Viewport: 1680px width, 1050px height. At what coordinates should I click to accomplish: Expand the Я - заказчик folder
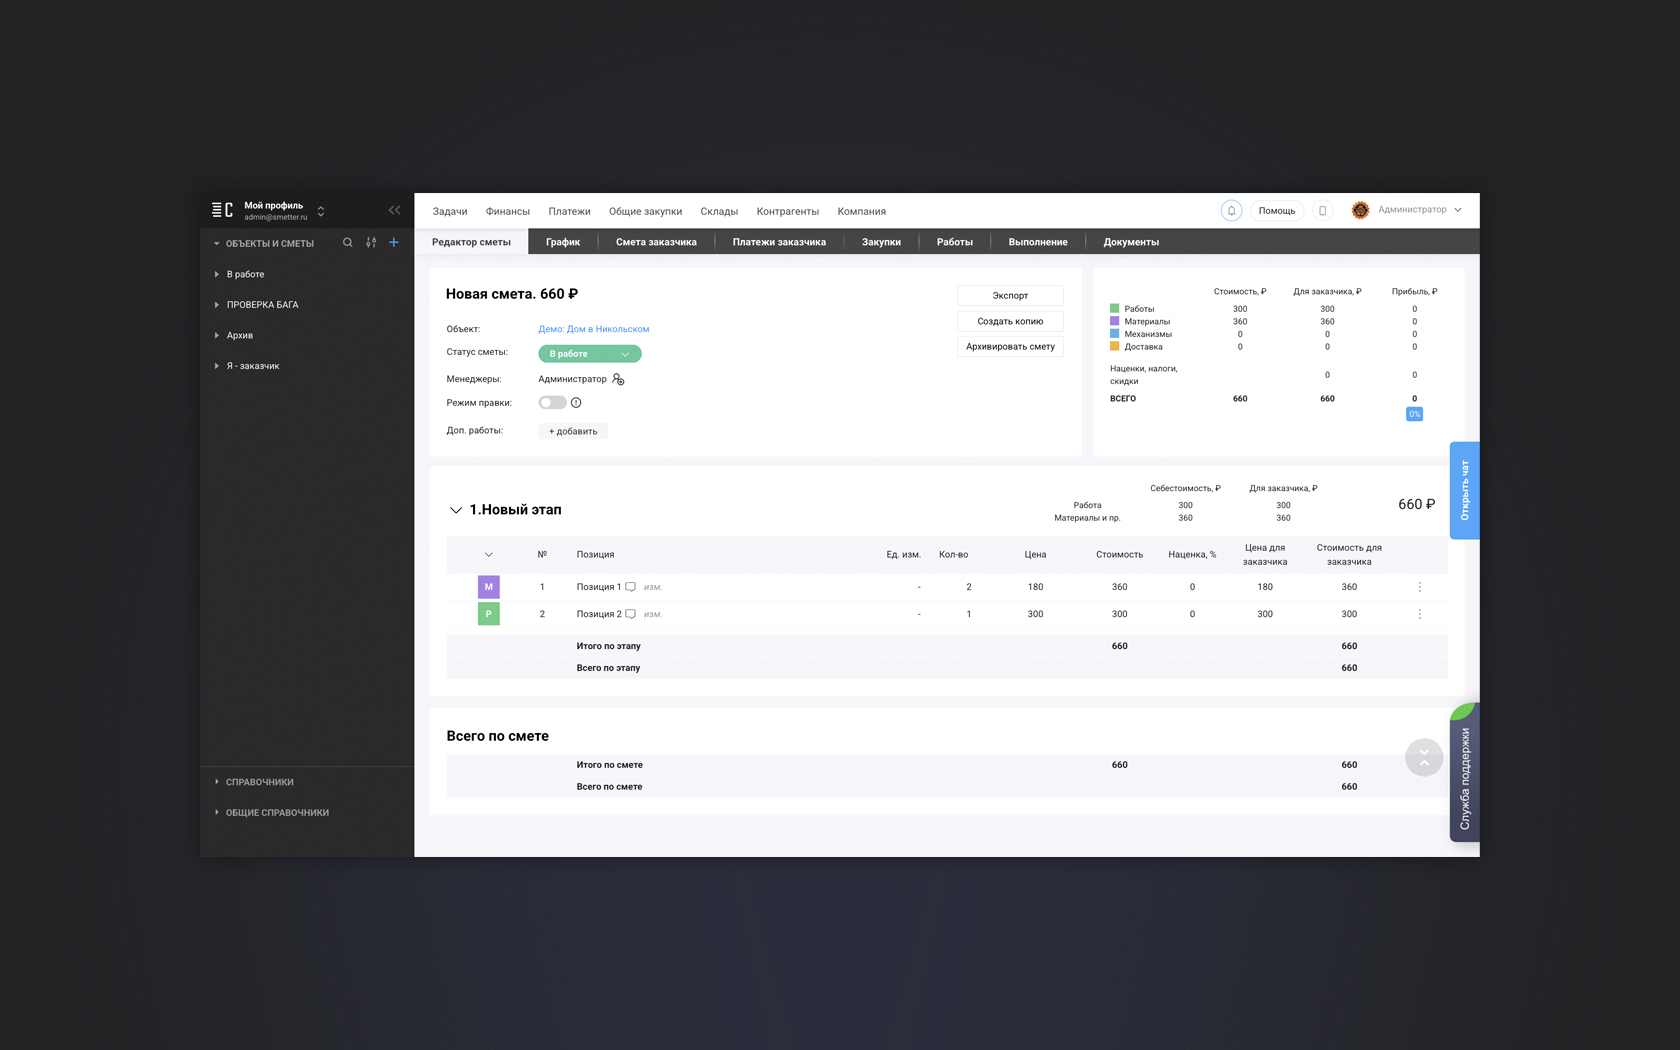[216, 366]
